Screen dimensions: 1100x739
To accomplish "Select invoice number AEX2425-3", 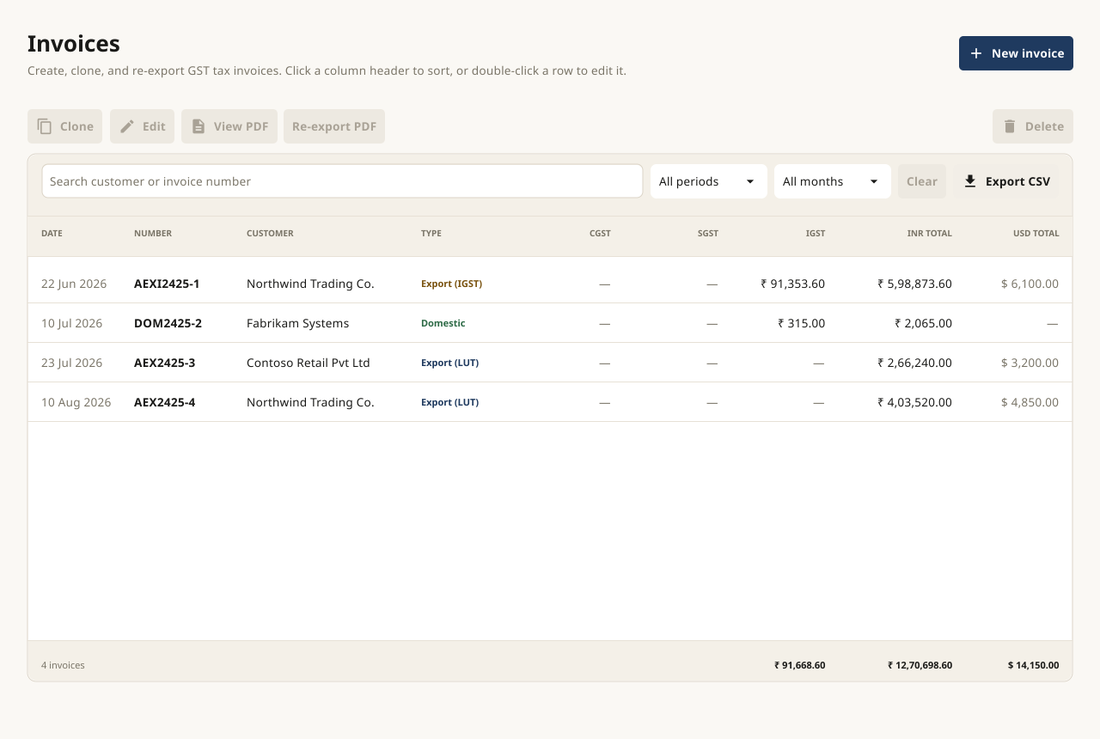I will coord(165,363).
